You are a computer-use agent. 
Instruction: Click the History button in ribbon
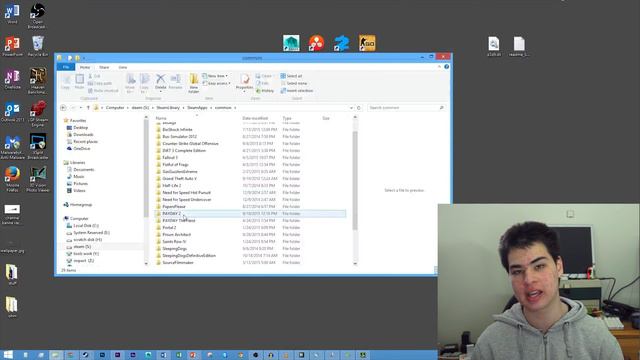(x=265, y=91)
